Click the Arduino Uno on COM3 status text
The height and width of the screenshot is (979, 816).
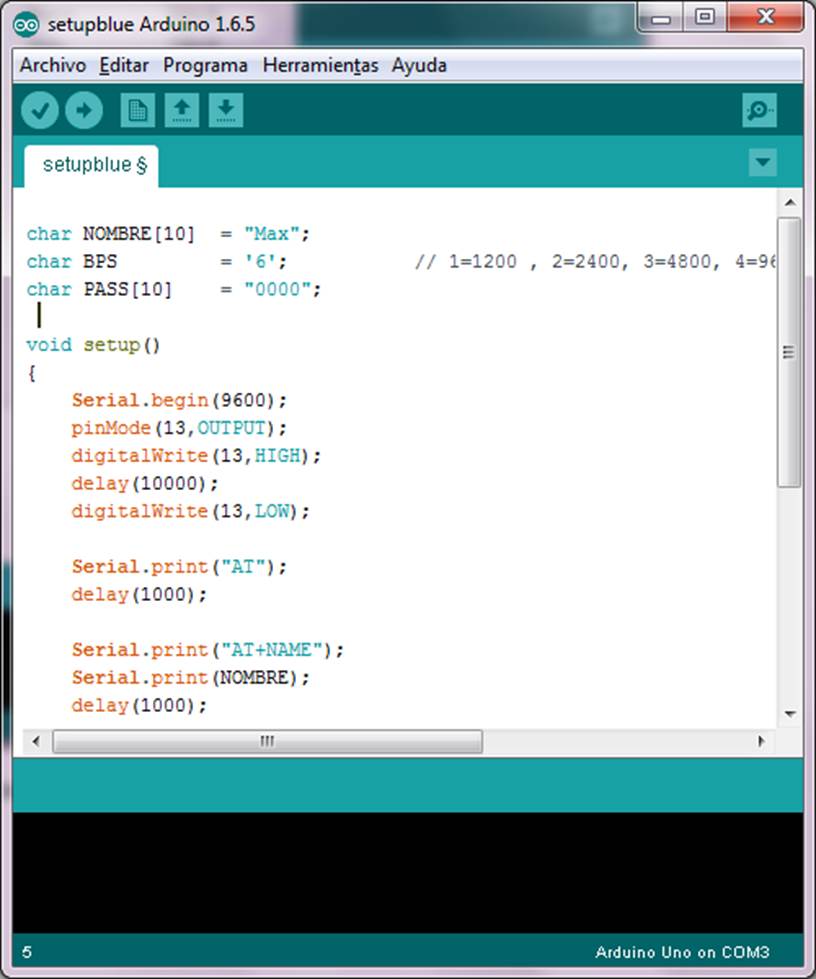pyautogui.click(x=682, y=952)
